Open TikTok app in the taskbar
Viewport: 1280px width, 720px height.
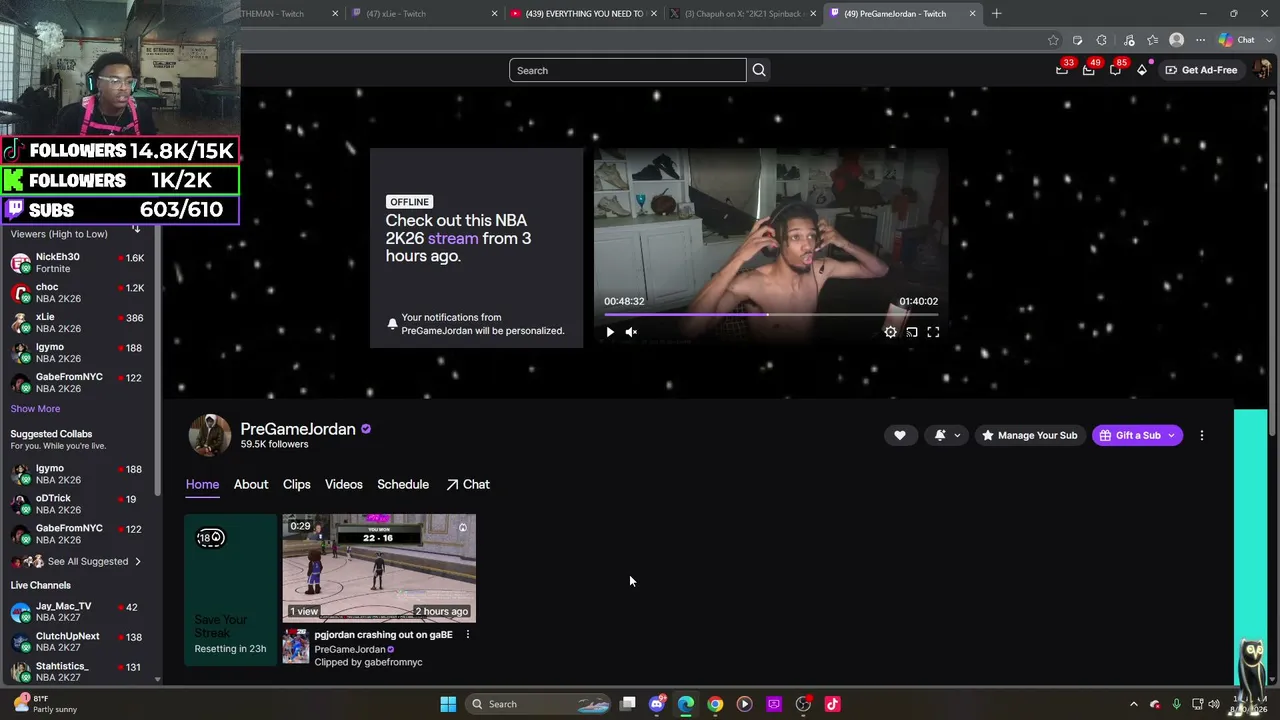pos(832,704)
